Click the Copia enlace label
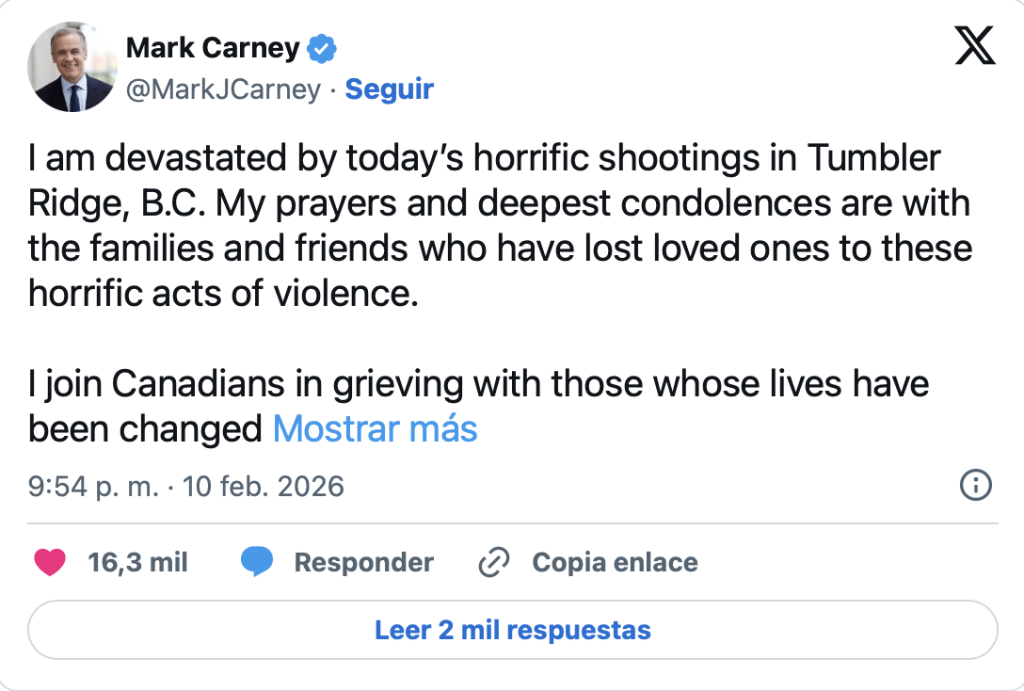1024x691 pixels. (x=614, y=562)
